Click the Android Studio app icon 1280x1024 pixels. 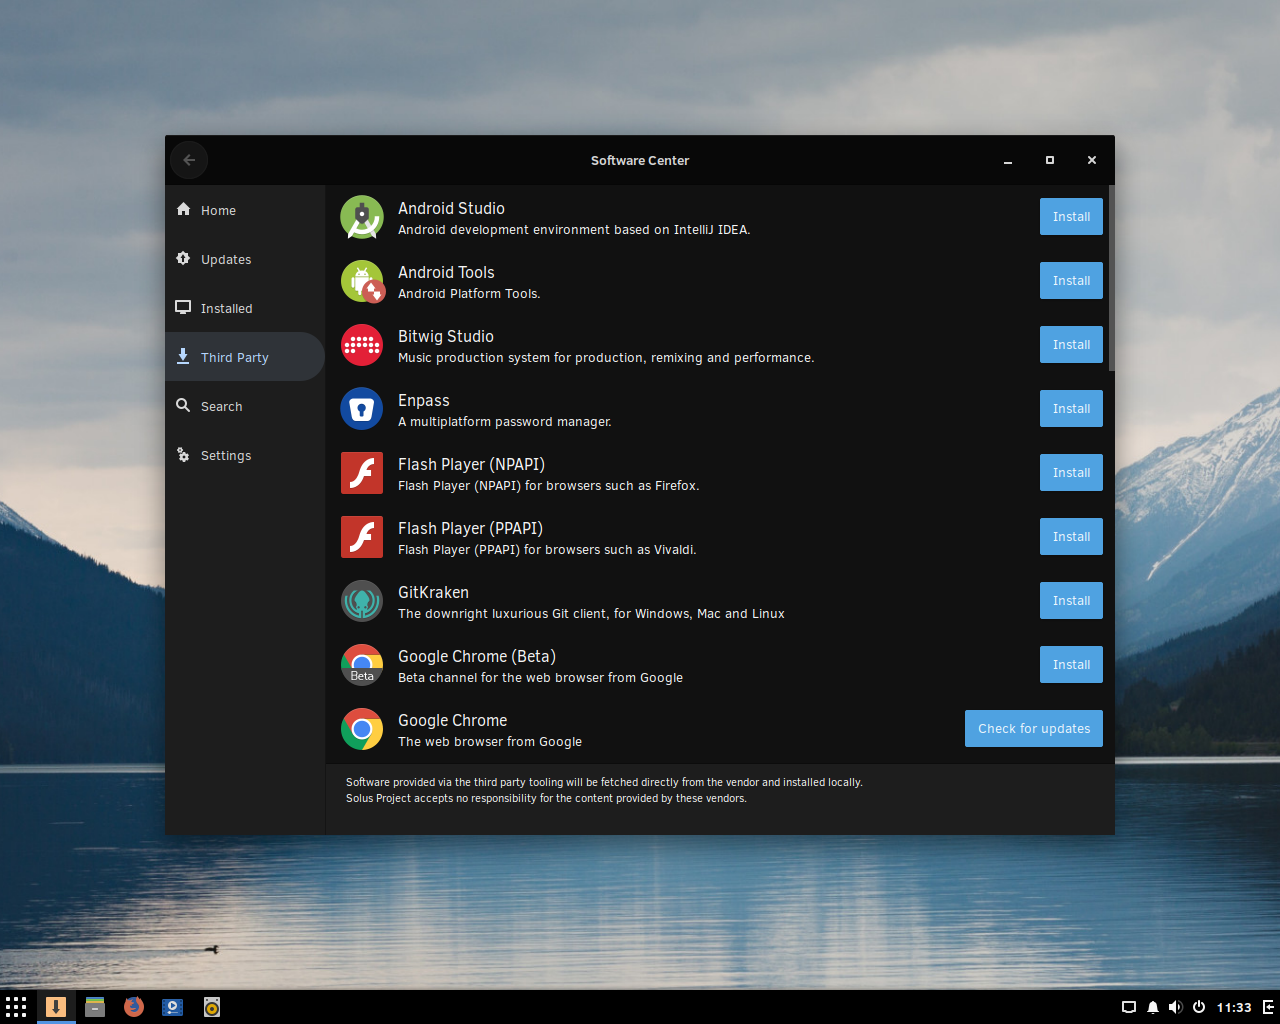coord(362,217)
